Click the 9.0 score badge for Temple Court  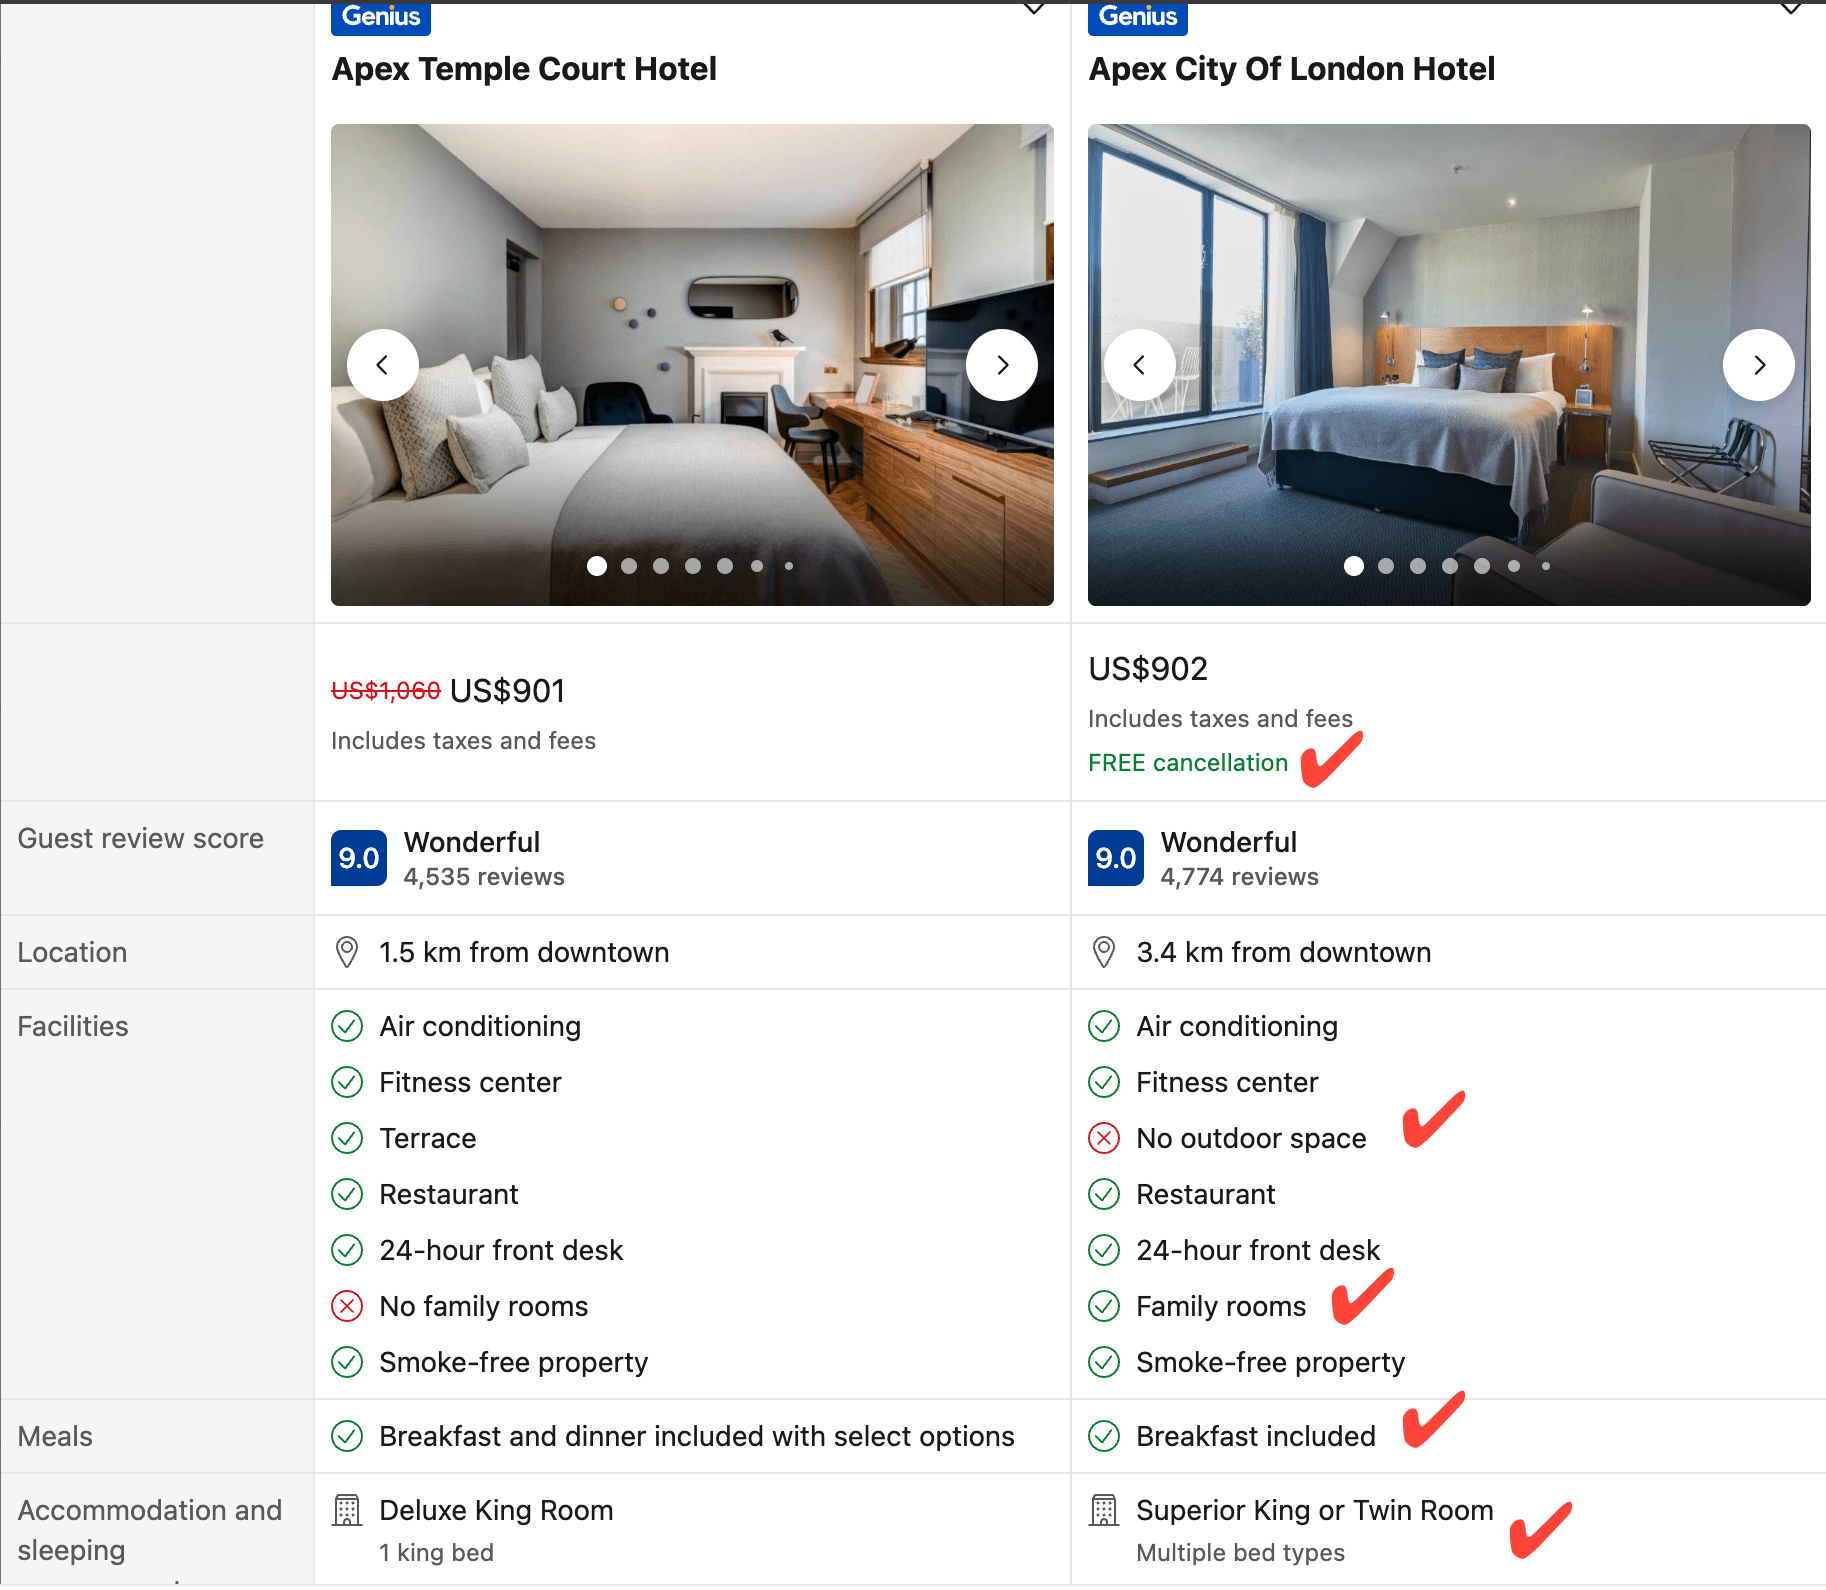[359, 858]
